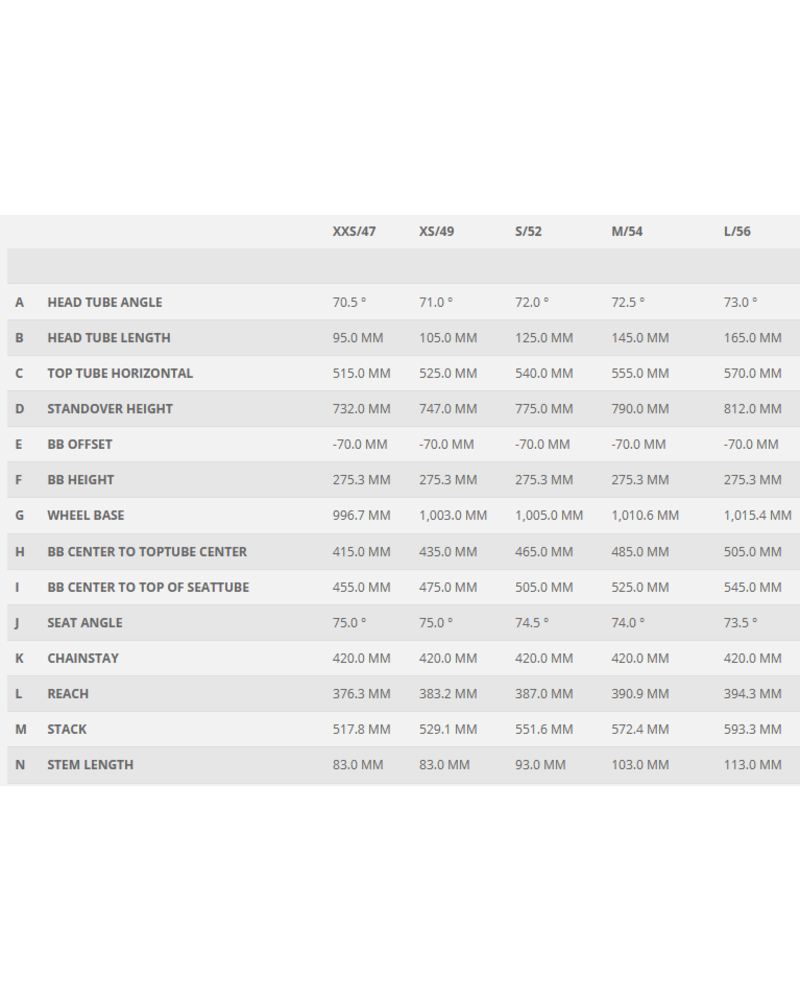Click the SEAT ANGLE row label
Screen dimensions: 800x1000
pyautogui.click(x=85, y=622)
